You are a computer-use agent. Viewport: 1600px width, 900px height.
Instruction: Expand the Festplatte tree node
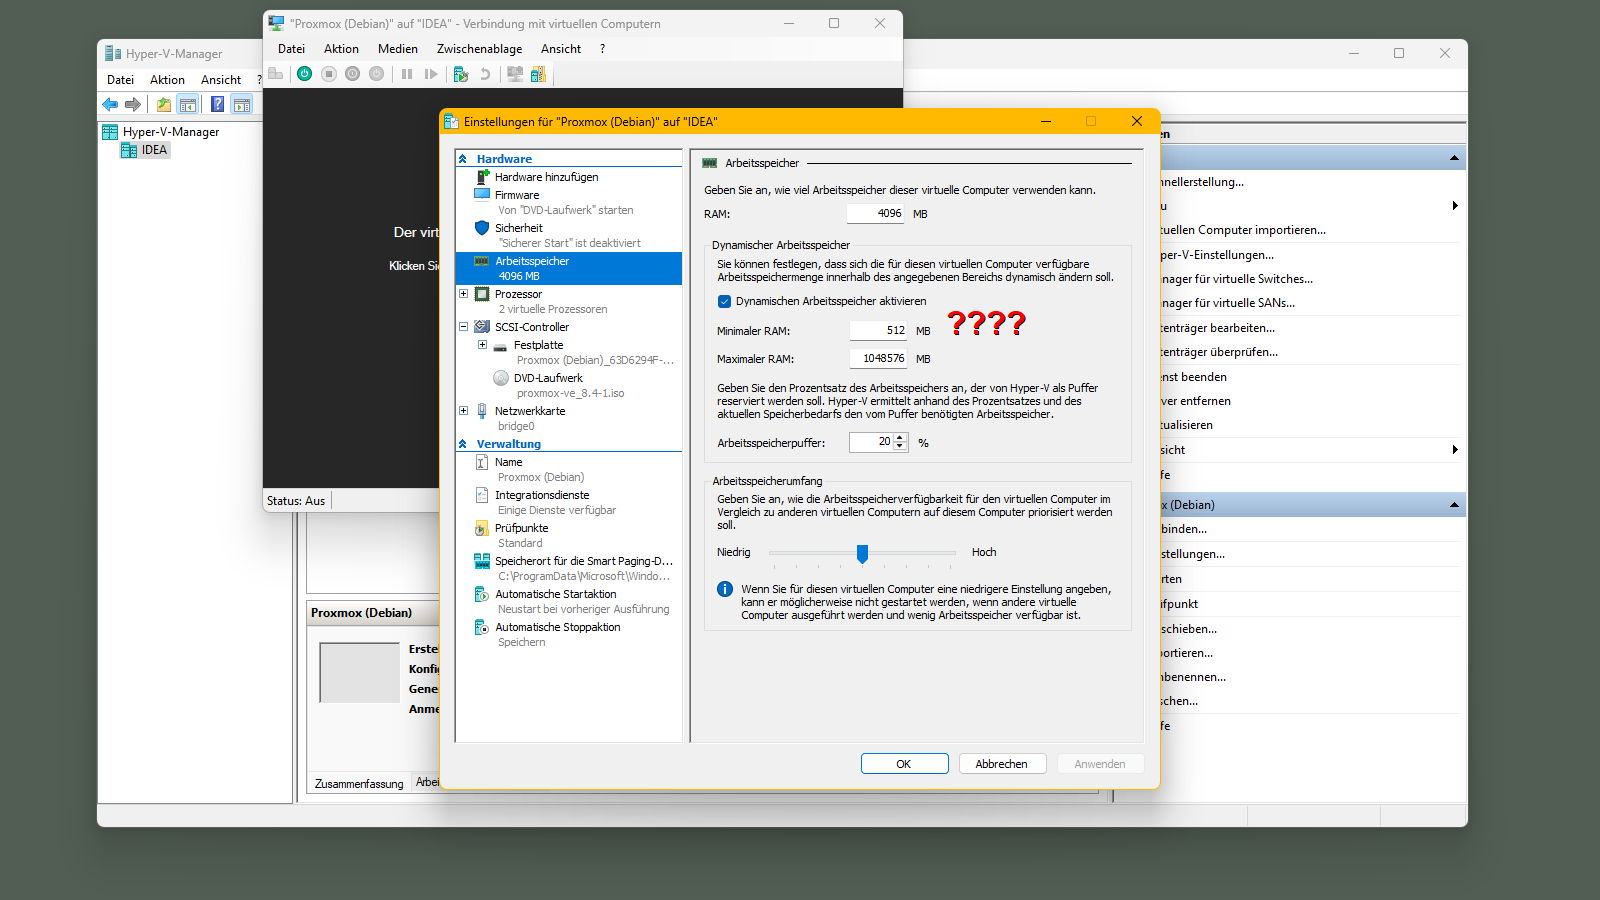pyautogui.click(x=482, y=345)
